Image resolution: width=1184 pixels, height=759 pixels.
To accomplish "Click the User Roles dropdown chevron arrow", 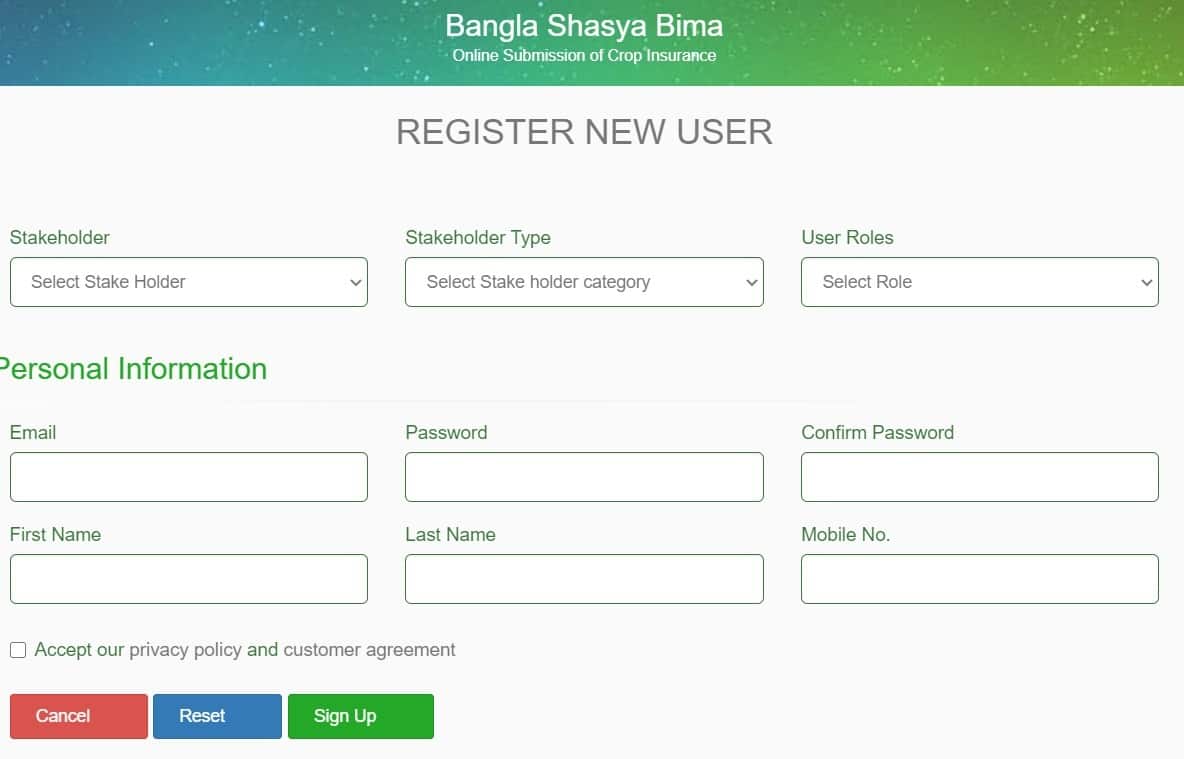I will pos(1148,282).
